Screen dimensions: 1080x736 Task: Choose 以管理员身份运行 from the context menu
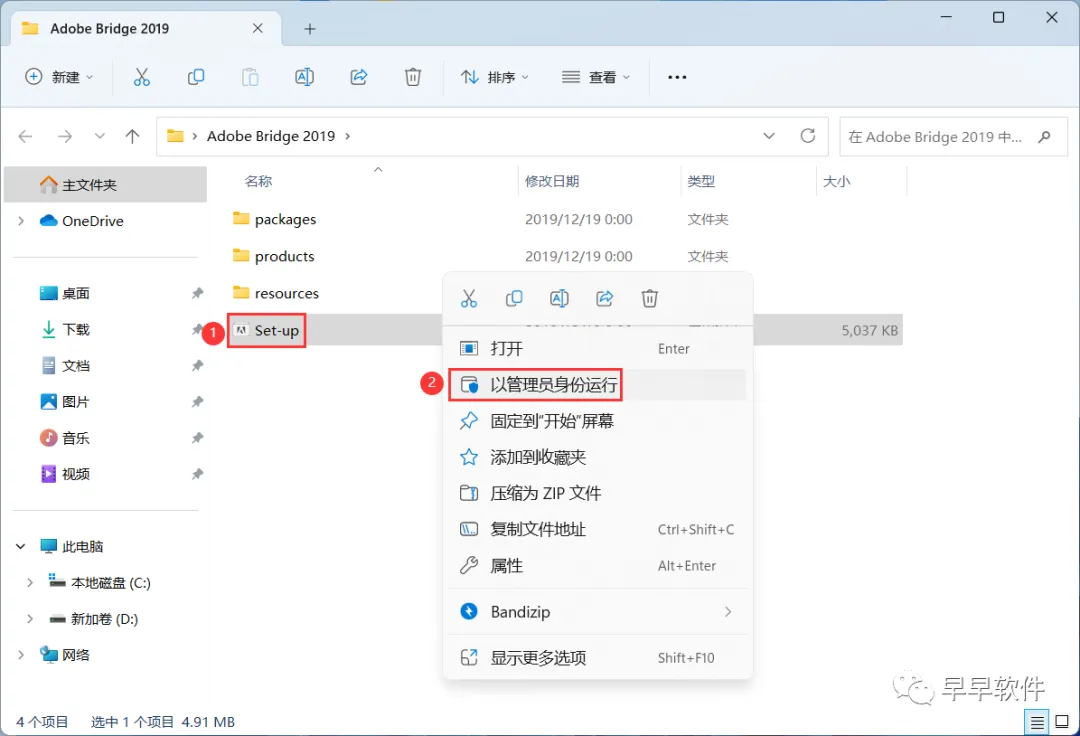click(x=598, y=384)
